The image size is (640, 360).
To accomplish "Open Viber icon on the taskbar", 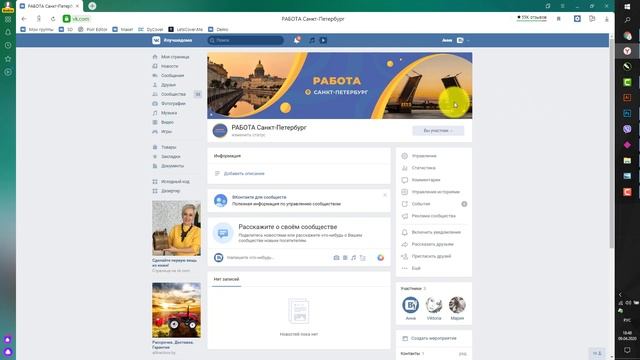I will [627, 129].
